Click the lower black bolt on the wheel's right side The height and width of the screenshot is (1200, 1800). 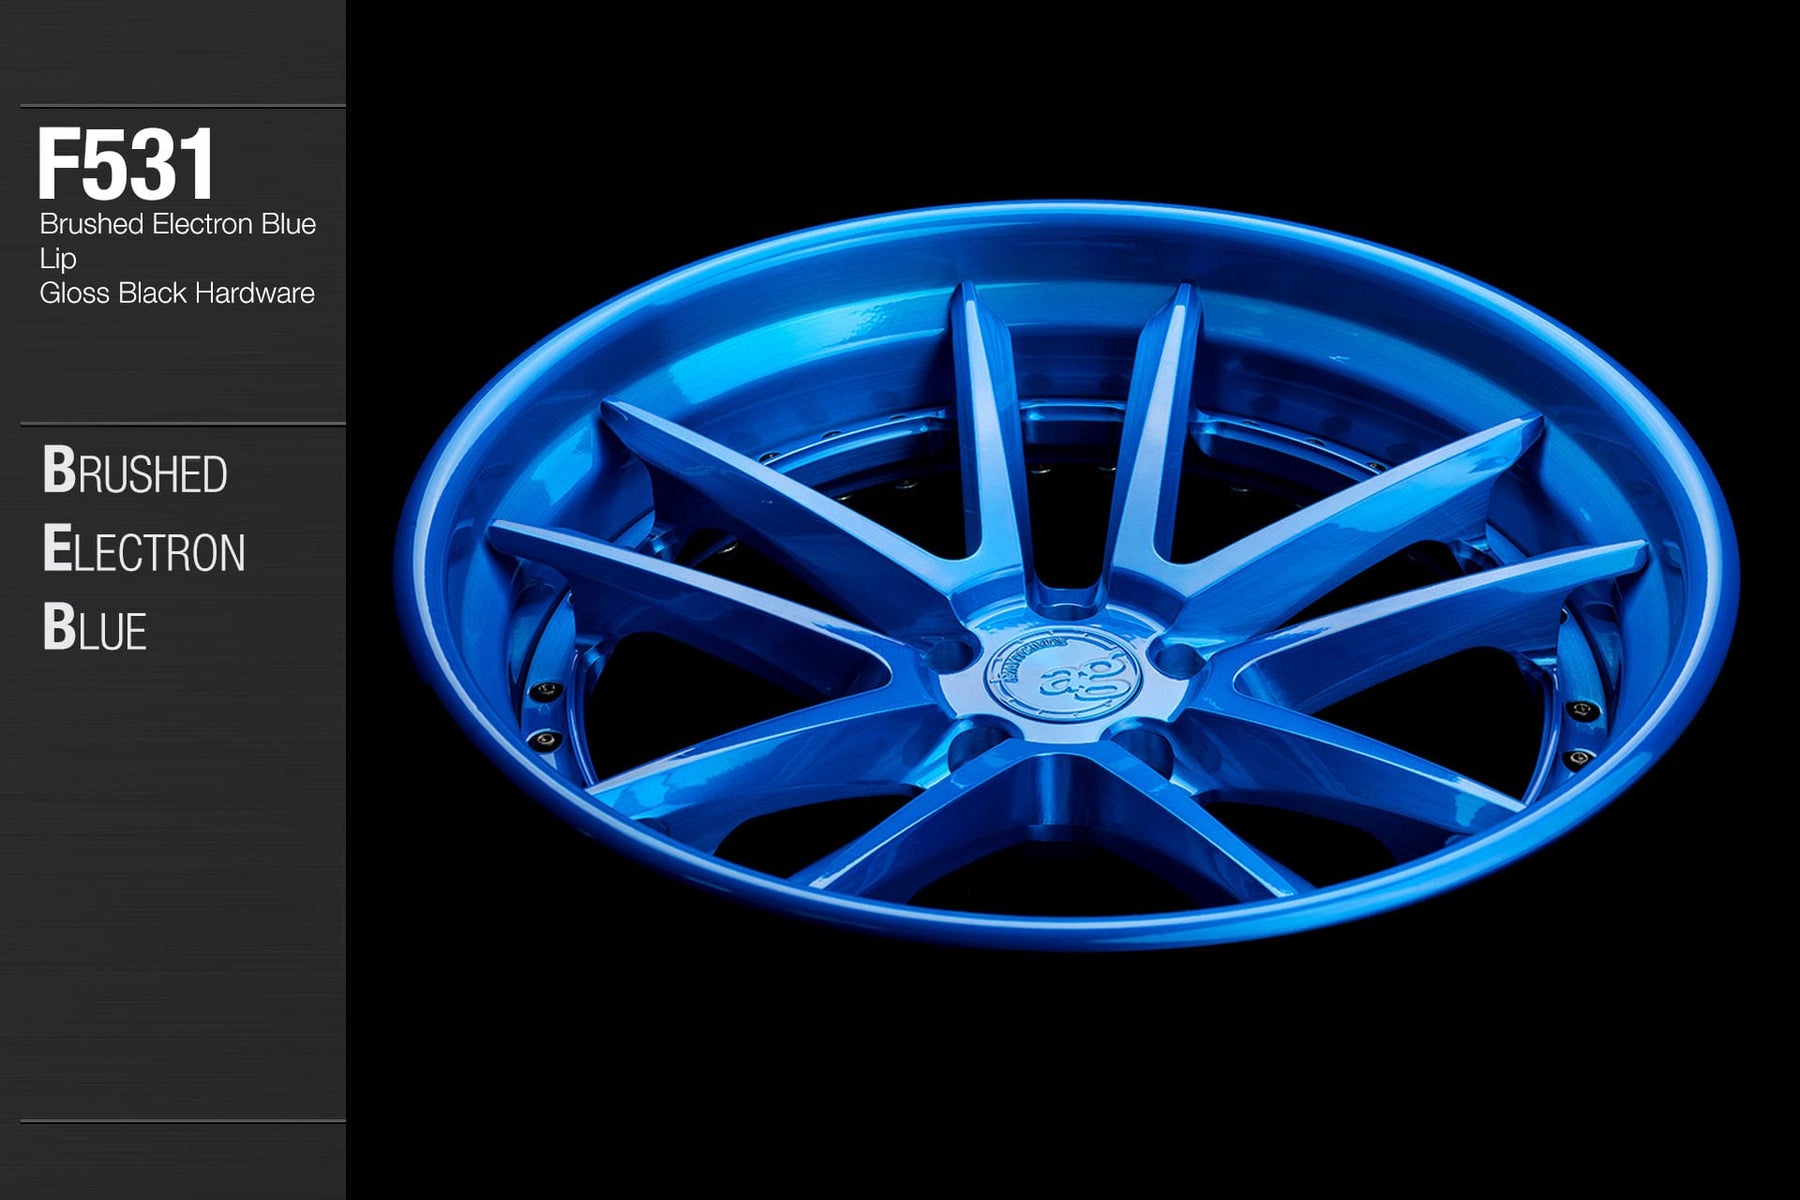tap(1579, 757)
